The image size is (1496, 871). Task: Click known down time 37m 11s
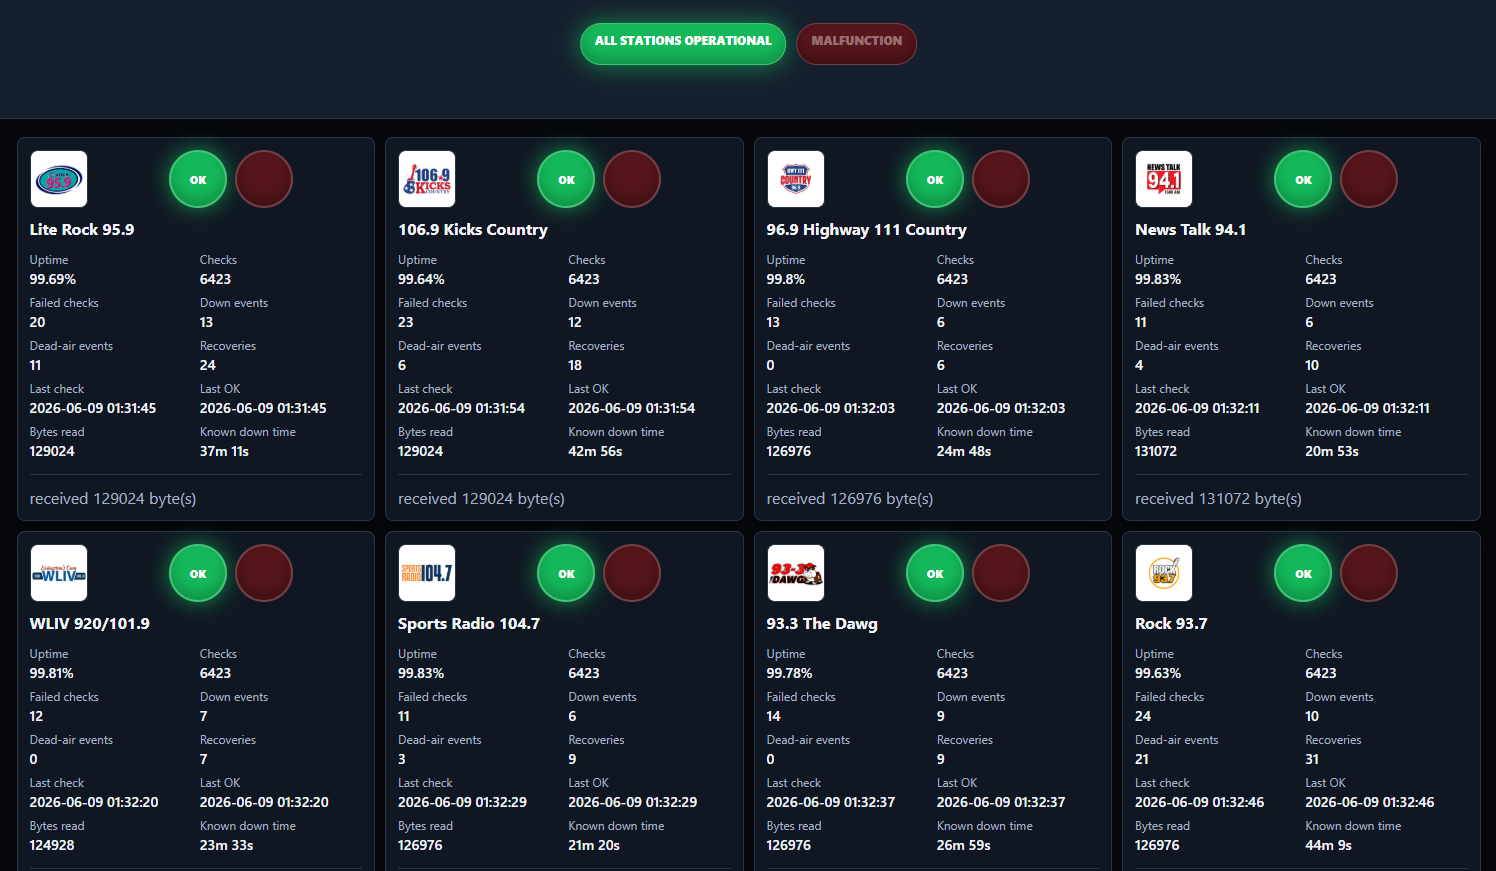[224, 451]
